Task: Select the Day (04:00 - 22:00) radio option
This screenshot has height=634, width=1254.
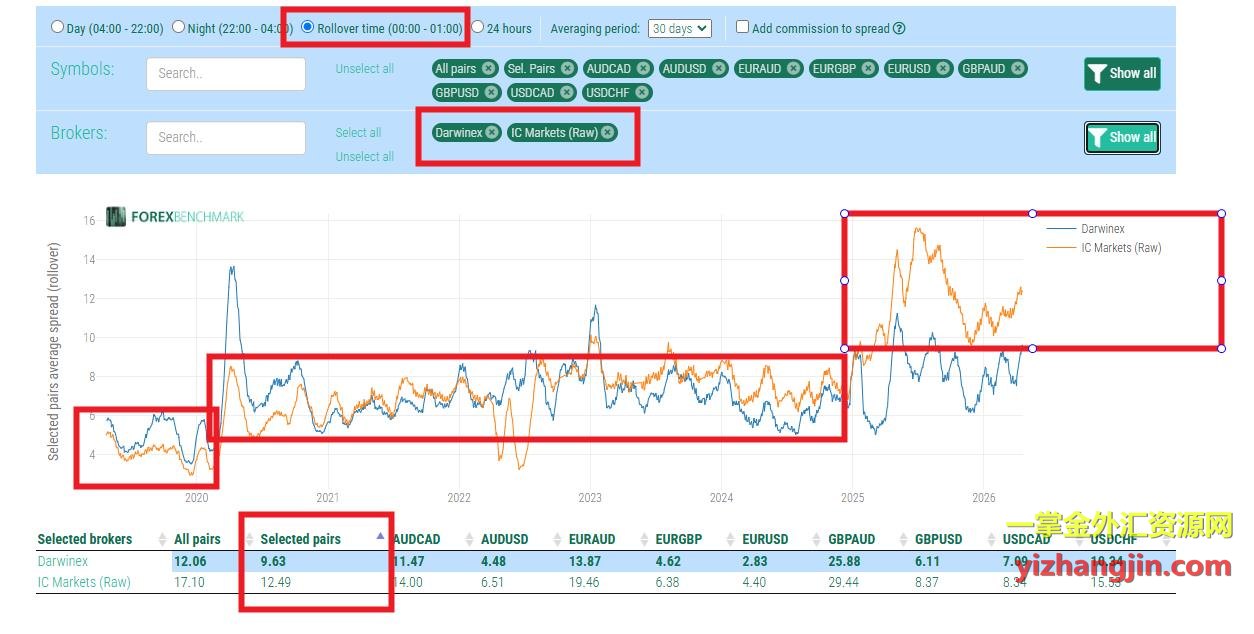Action: coord(57,28)
